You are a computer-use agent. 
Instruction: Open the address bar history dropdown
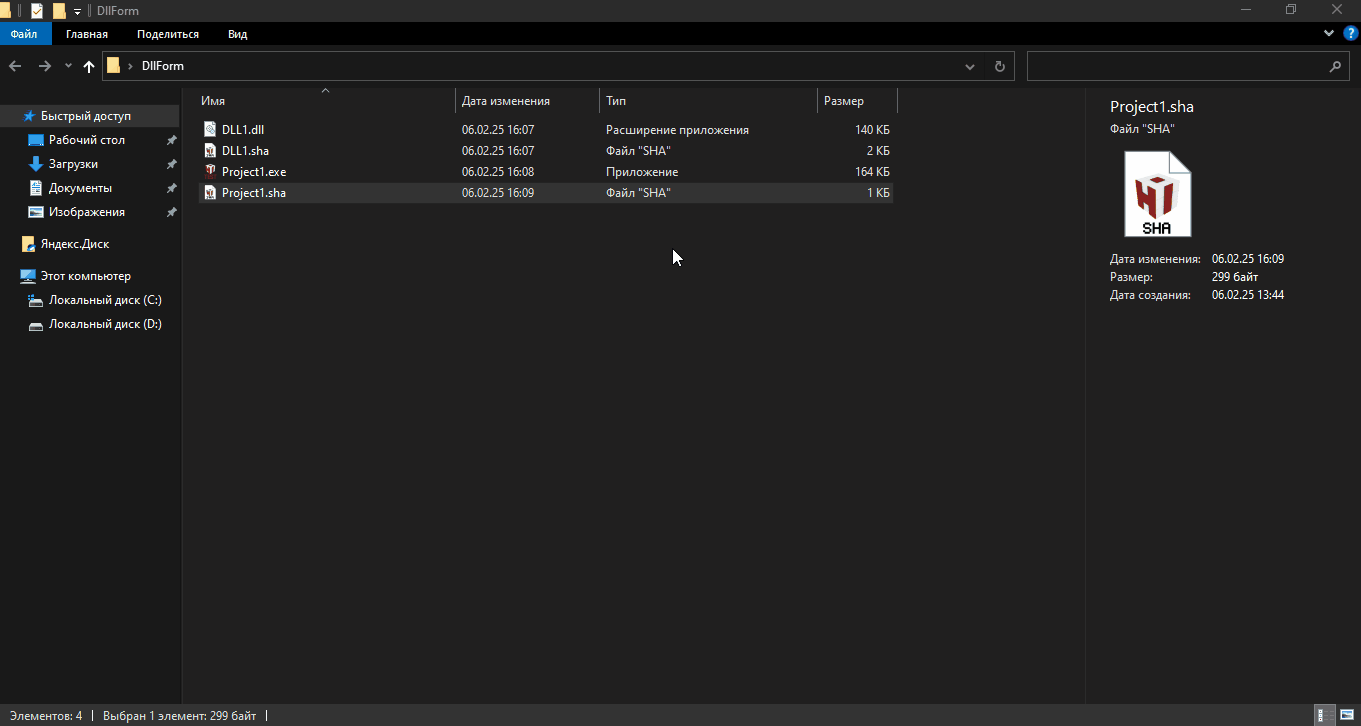tap(969, 66)
